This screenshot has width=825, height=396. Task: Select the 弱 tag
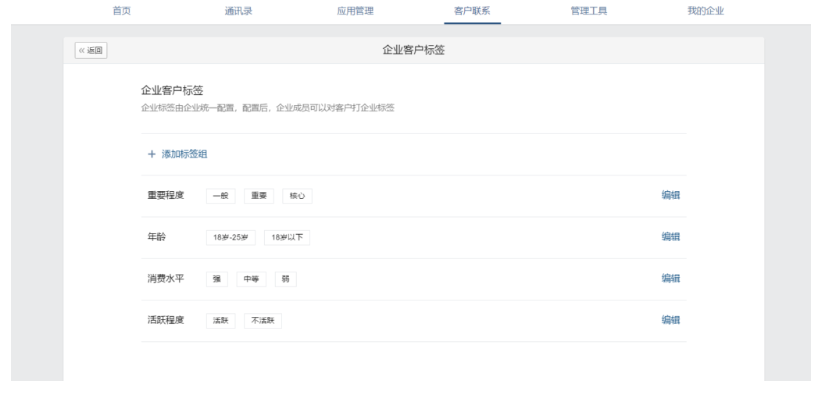(x=286, y=279)
